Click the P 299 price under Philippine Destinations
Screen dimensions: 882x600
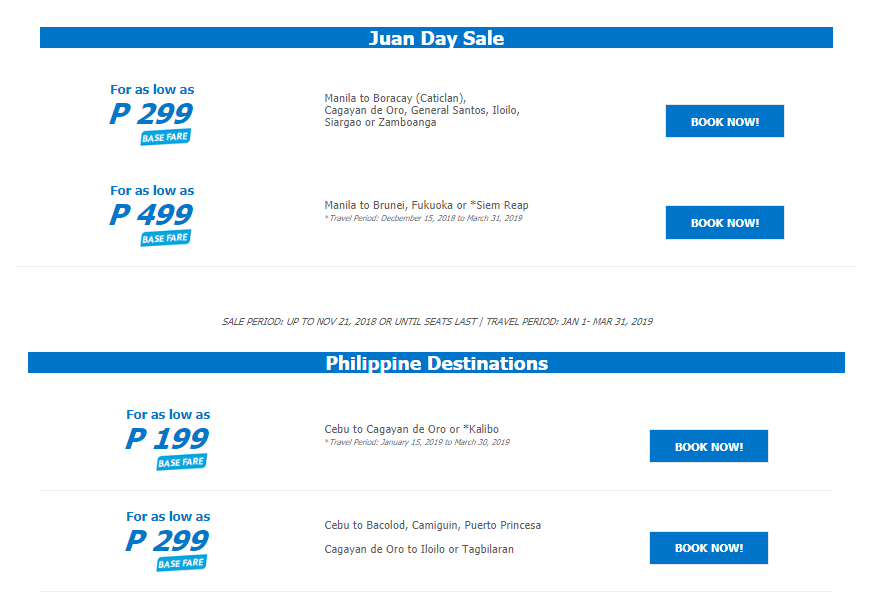tap(167, 540)
